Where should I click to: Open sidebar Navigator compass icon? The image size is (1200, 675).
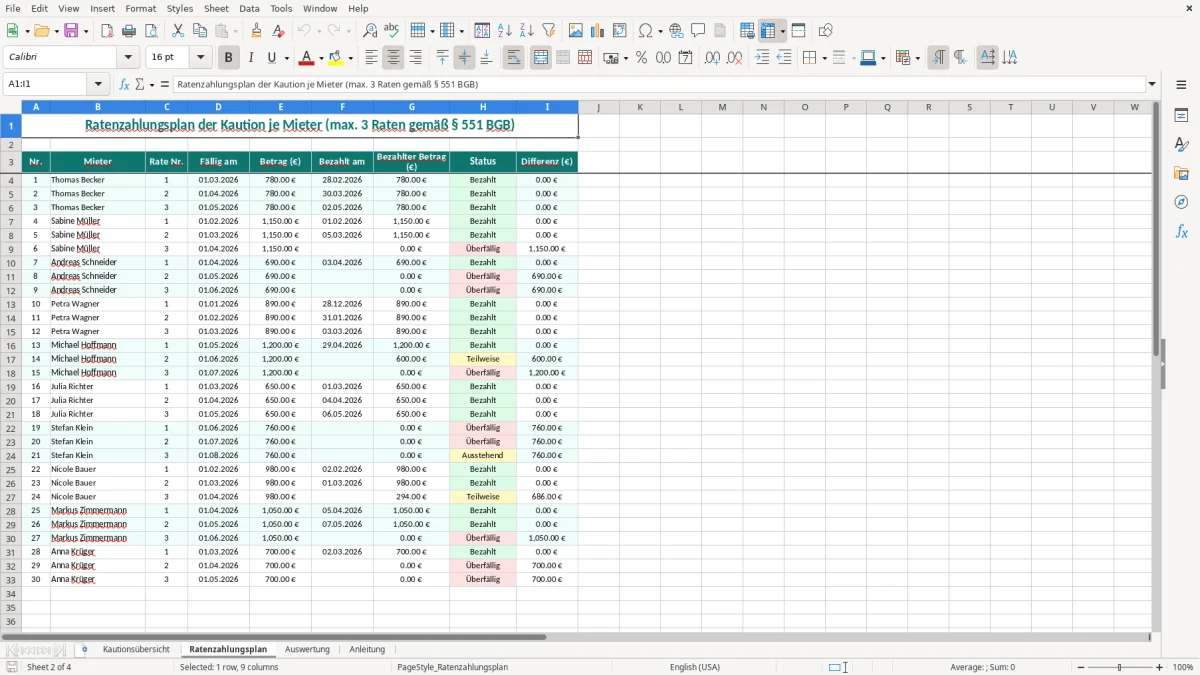(x=1181, y=203)
